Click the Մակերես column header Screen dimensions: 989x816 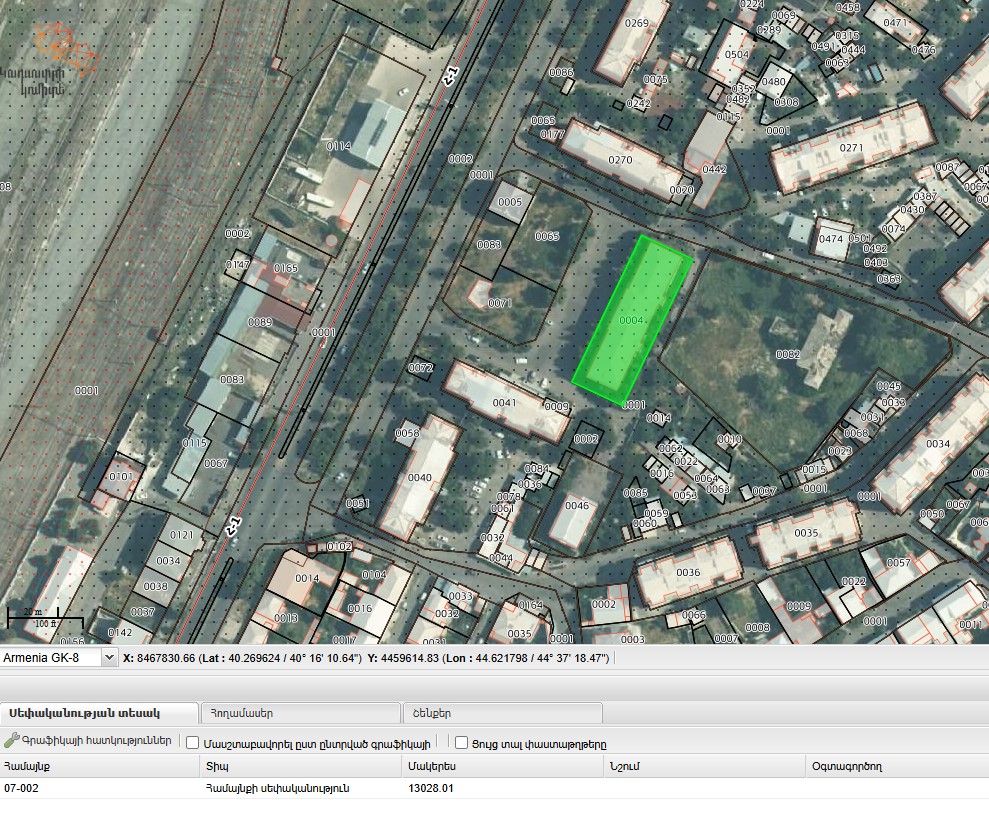point(503,766)
